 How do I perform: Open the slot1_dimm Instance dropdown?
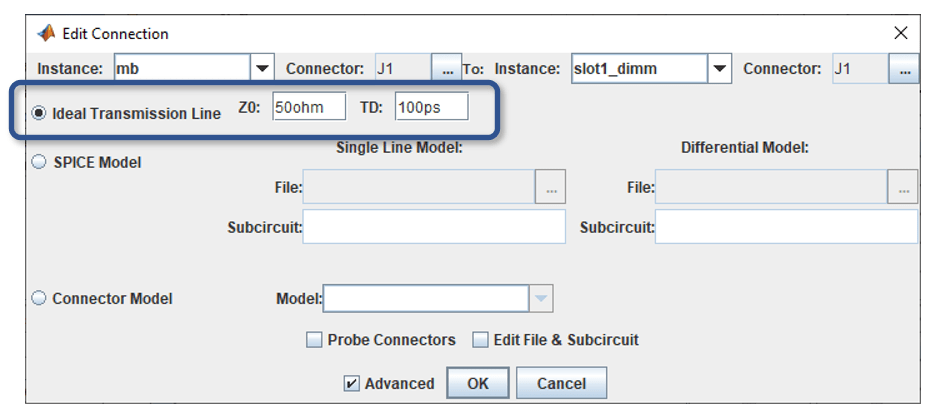click(x=719, y=69)
